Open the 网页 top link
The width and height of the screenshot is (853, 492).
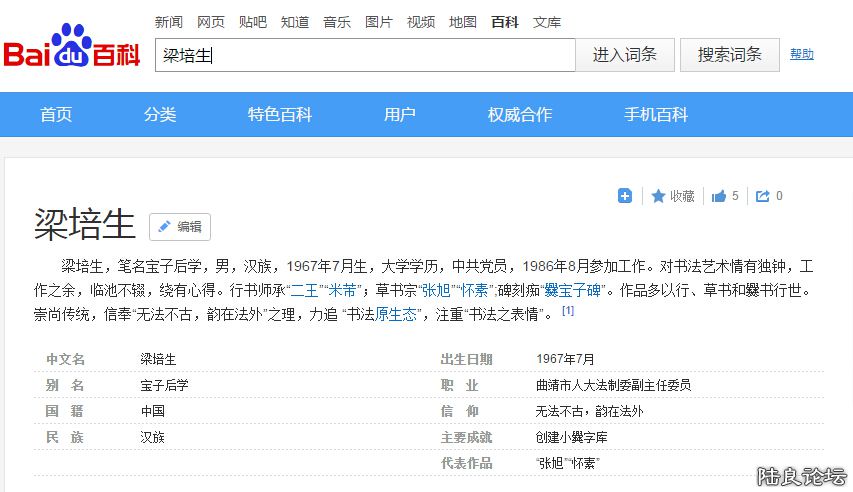pyautogui.click(x=211, y=22)
